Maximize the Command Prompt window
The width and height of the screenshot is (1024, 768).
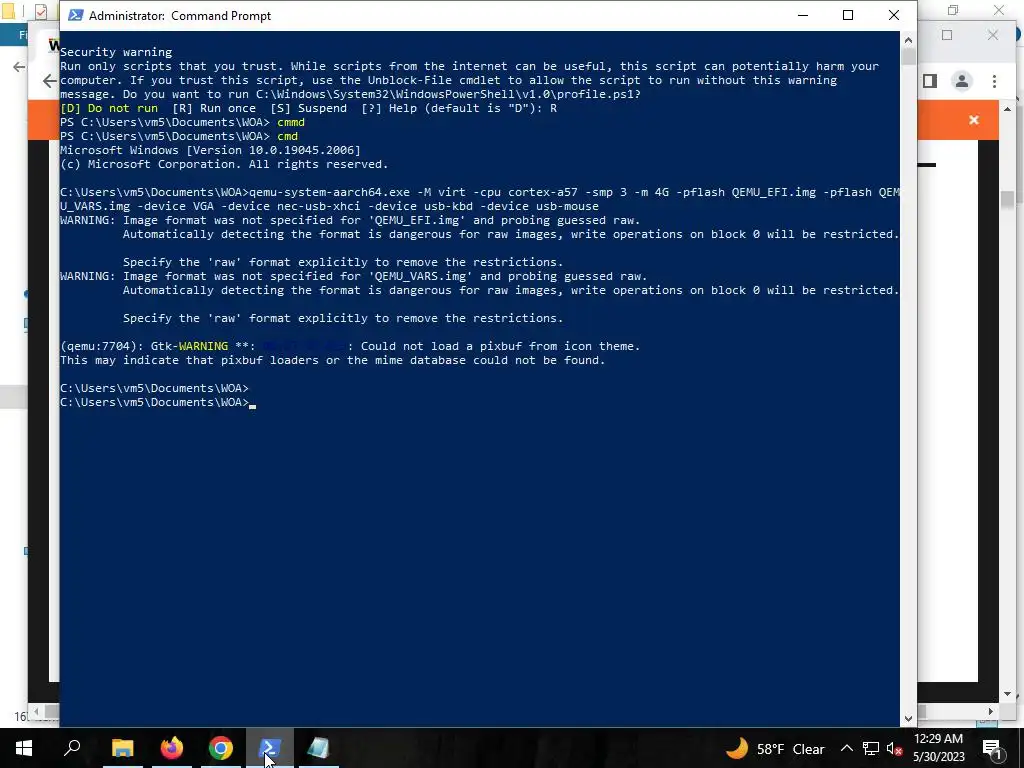[848, 15]
